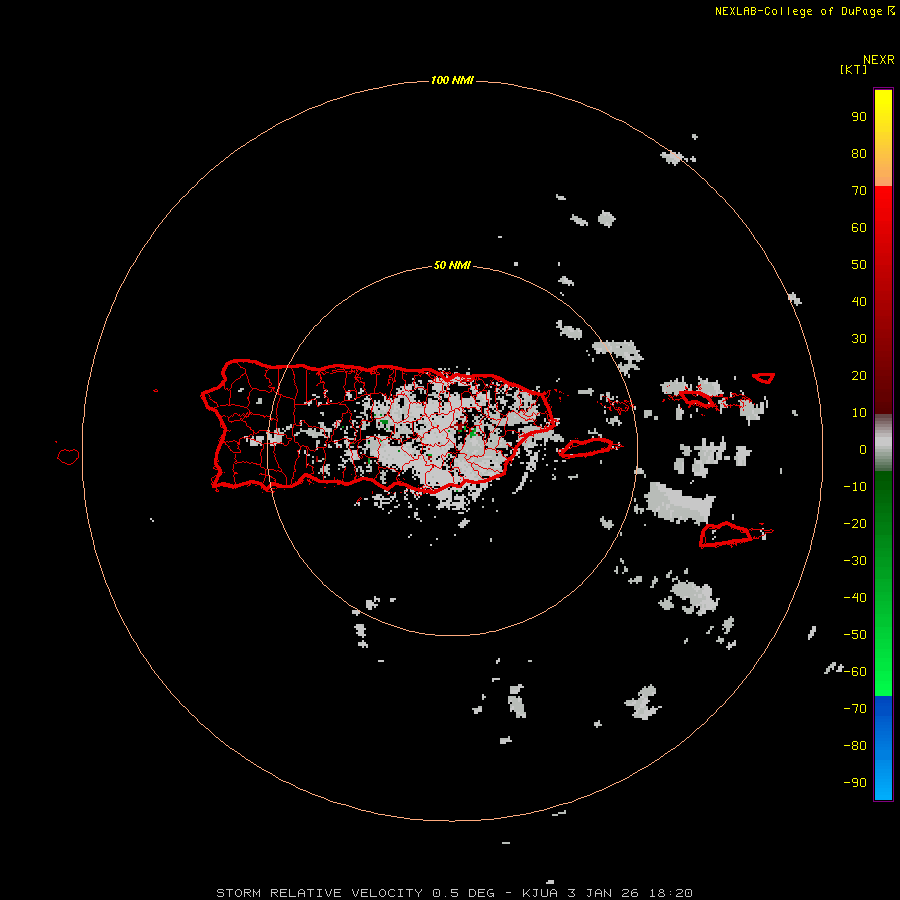
Task: Click the positive 20 scale value
Action: click(x=859, y=375)
